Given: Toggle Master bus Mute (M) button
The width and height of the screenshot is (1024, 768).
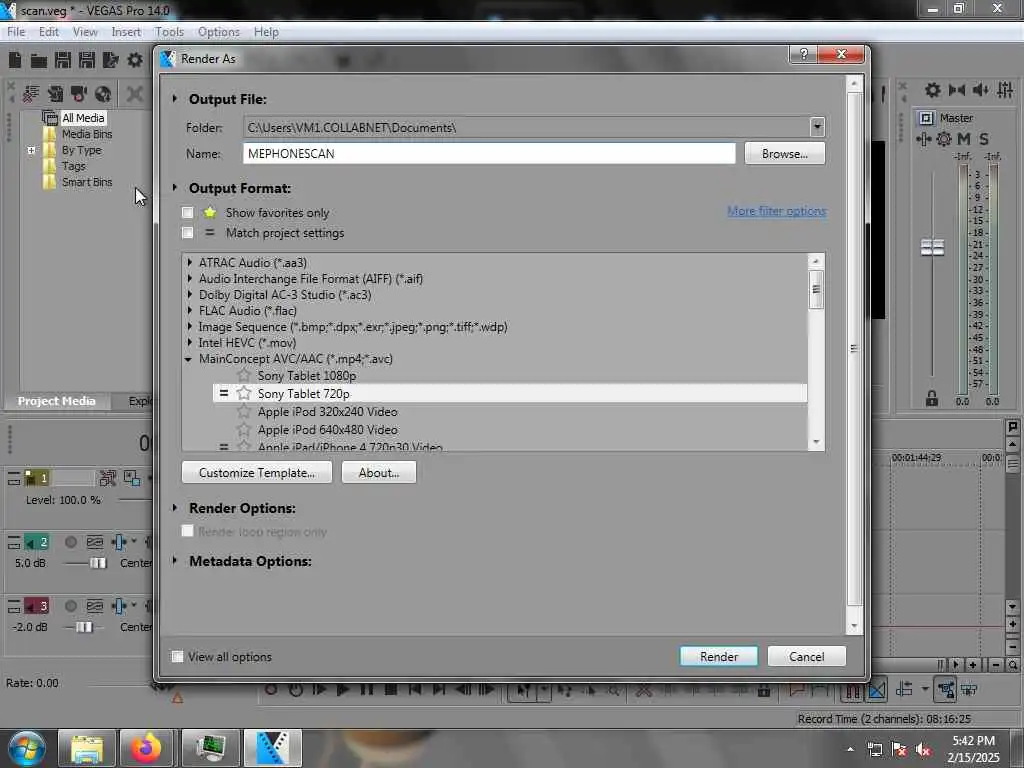Looking at the screenshot, I should [x=963, y=139].
